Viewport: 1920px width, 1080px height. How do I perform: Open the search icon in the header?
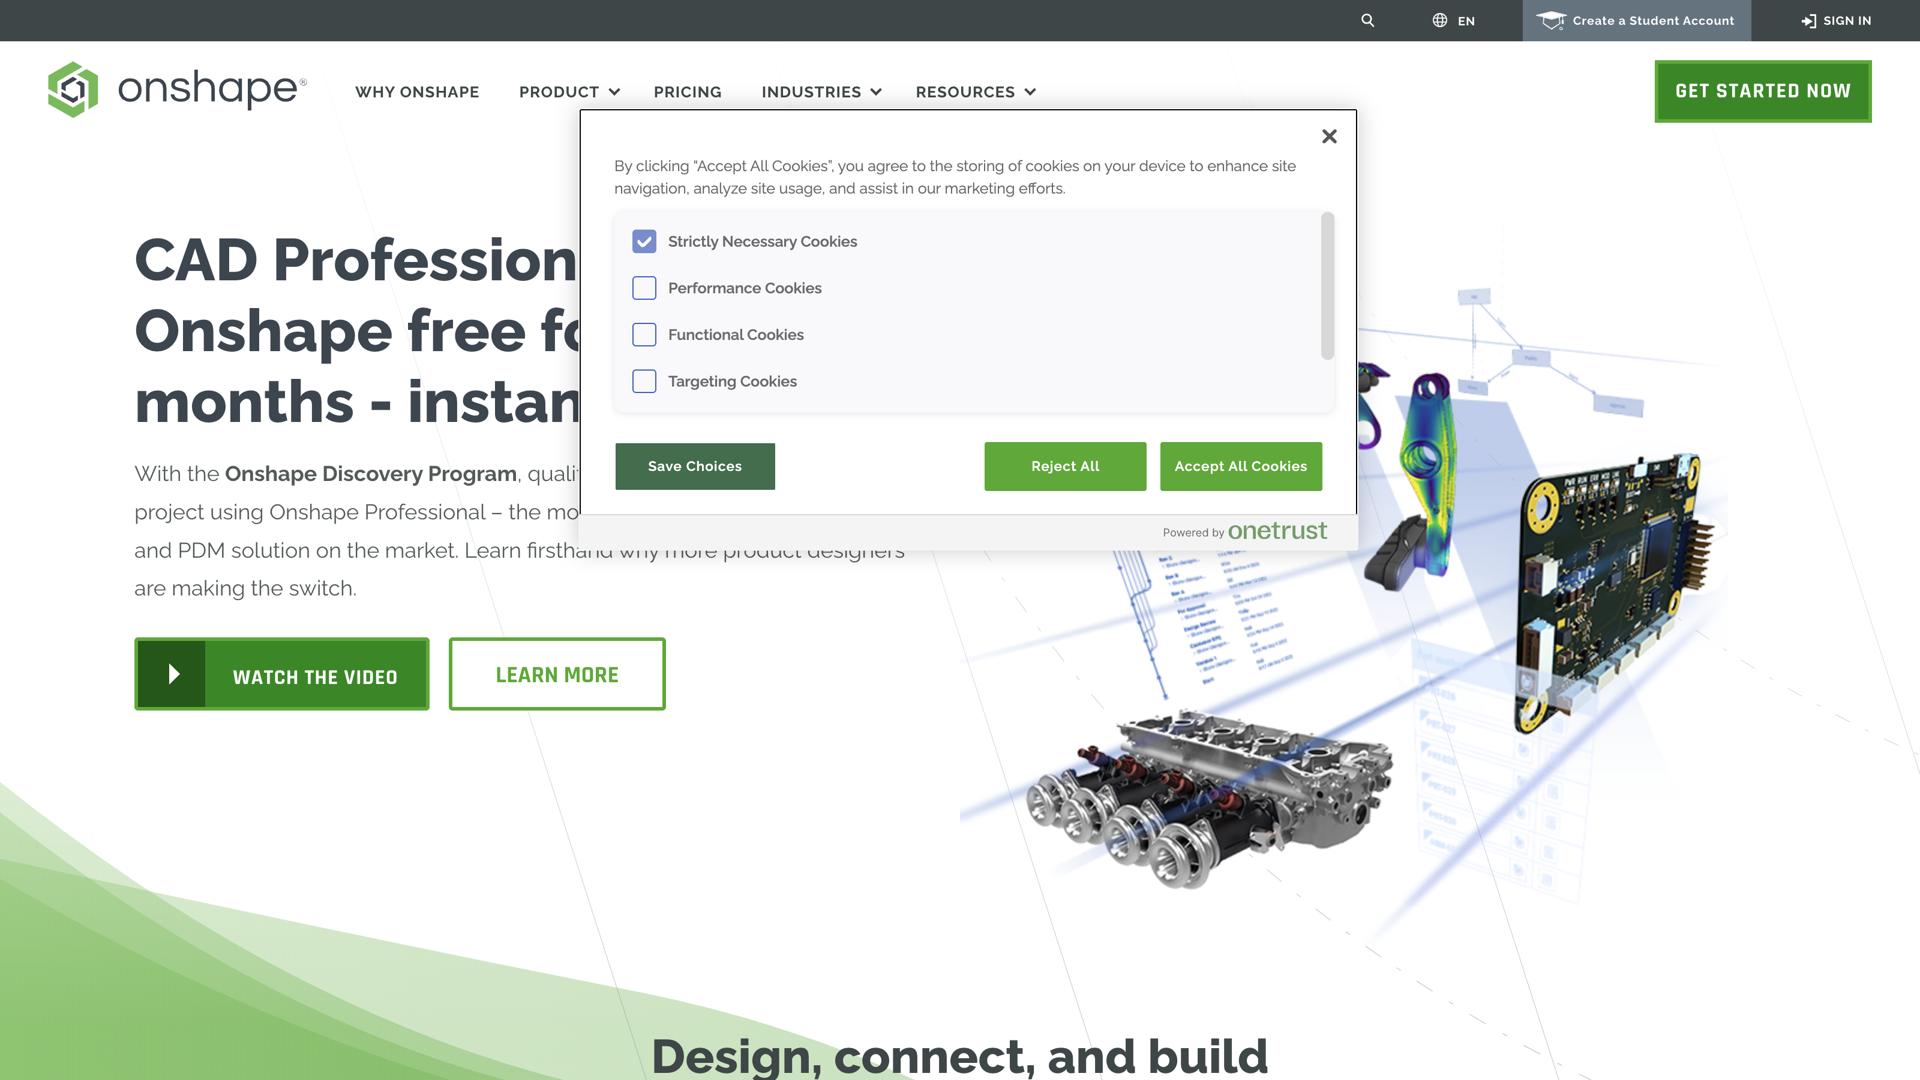click(x=1367, y=20)
